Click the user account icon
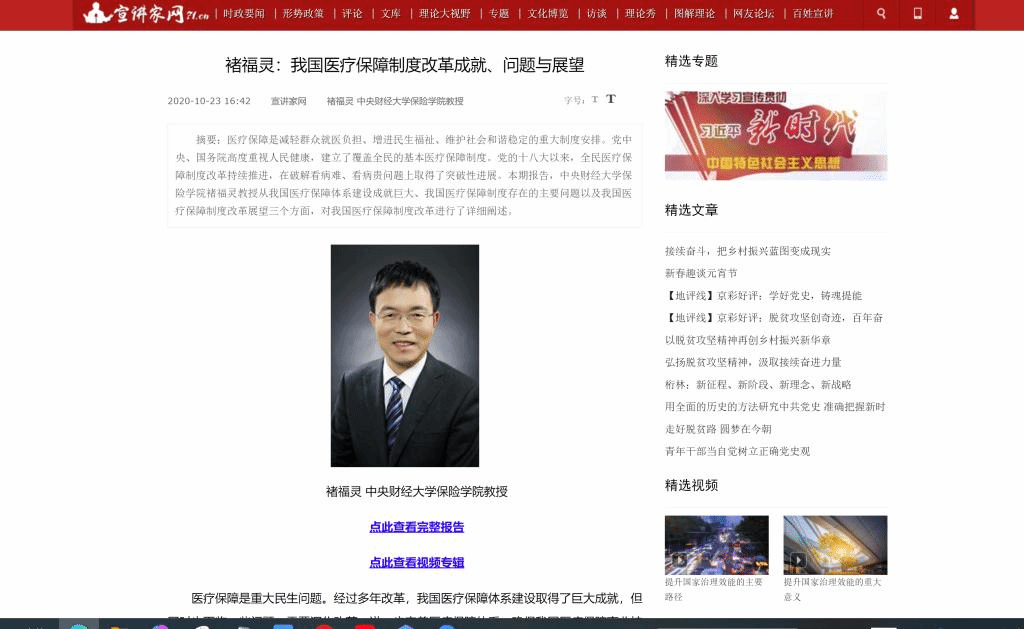1024x629 pixels. 954,14
